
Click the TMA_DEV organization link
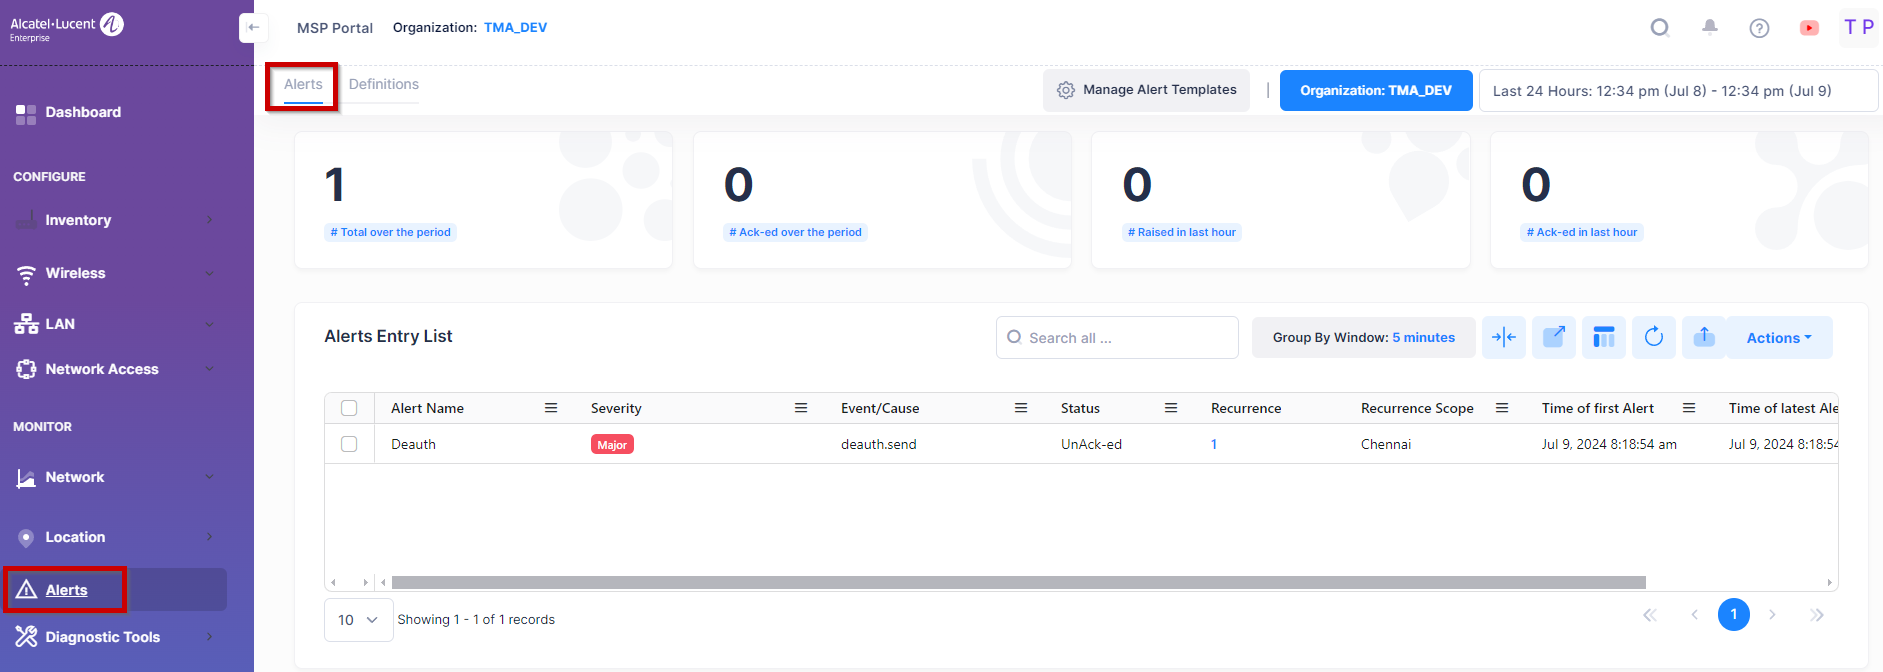tap(515, 28)
